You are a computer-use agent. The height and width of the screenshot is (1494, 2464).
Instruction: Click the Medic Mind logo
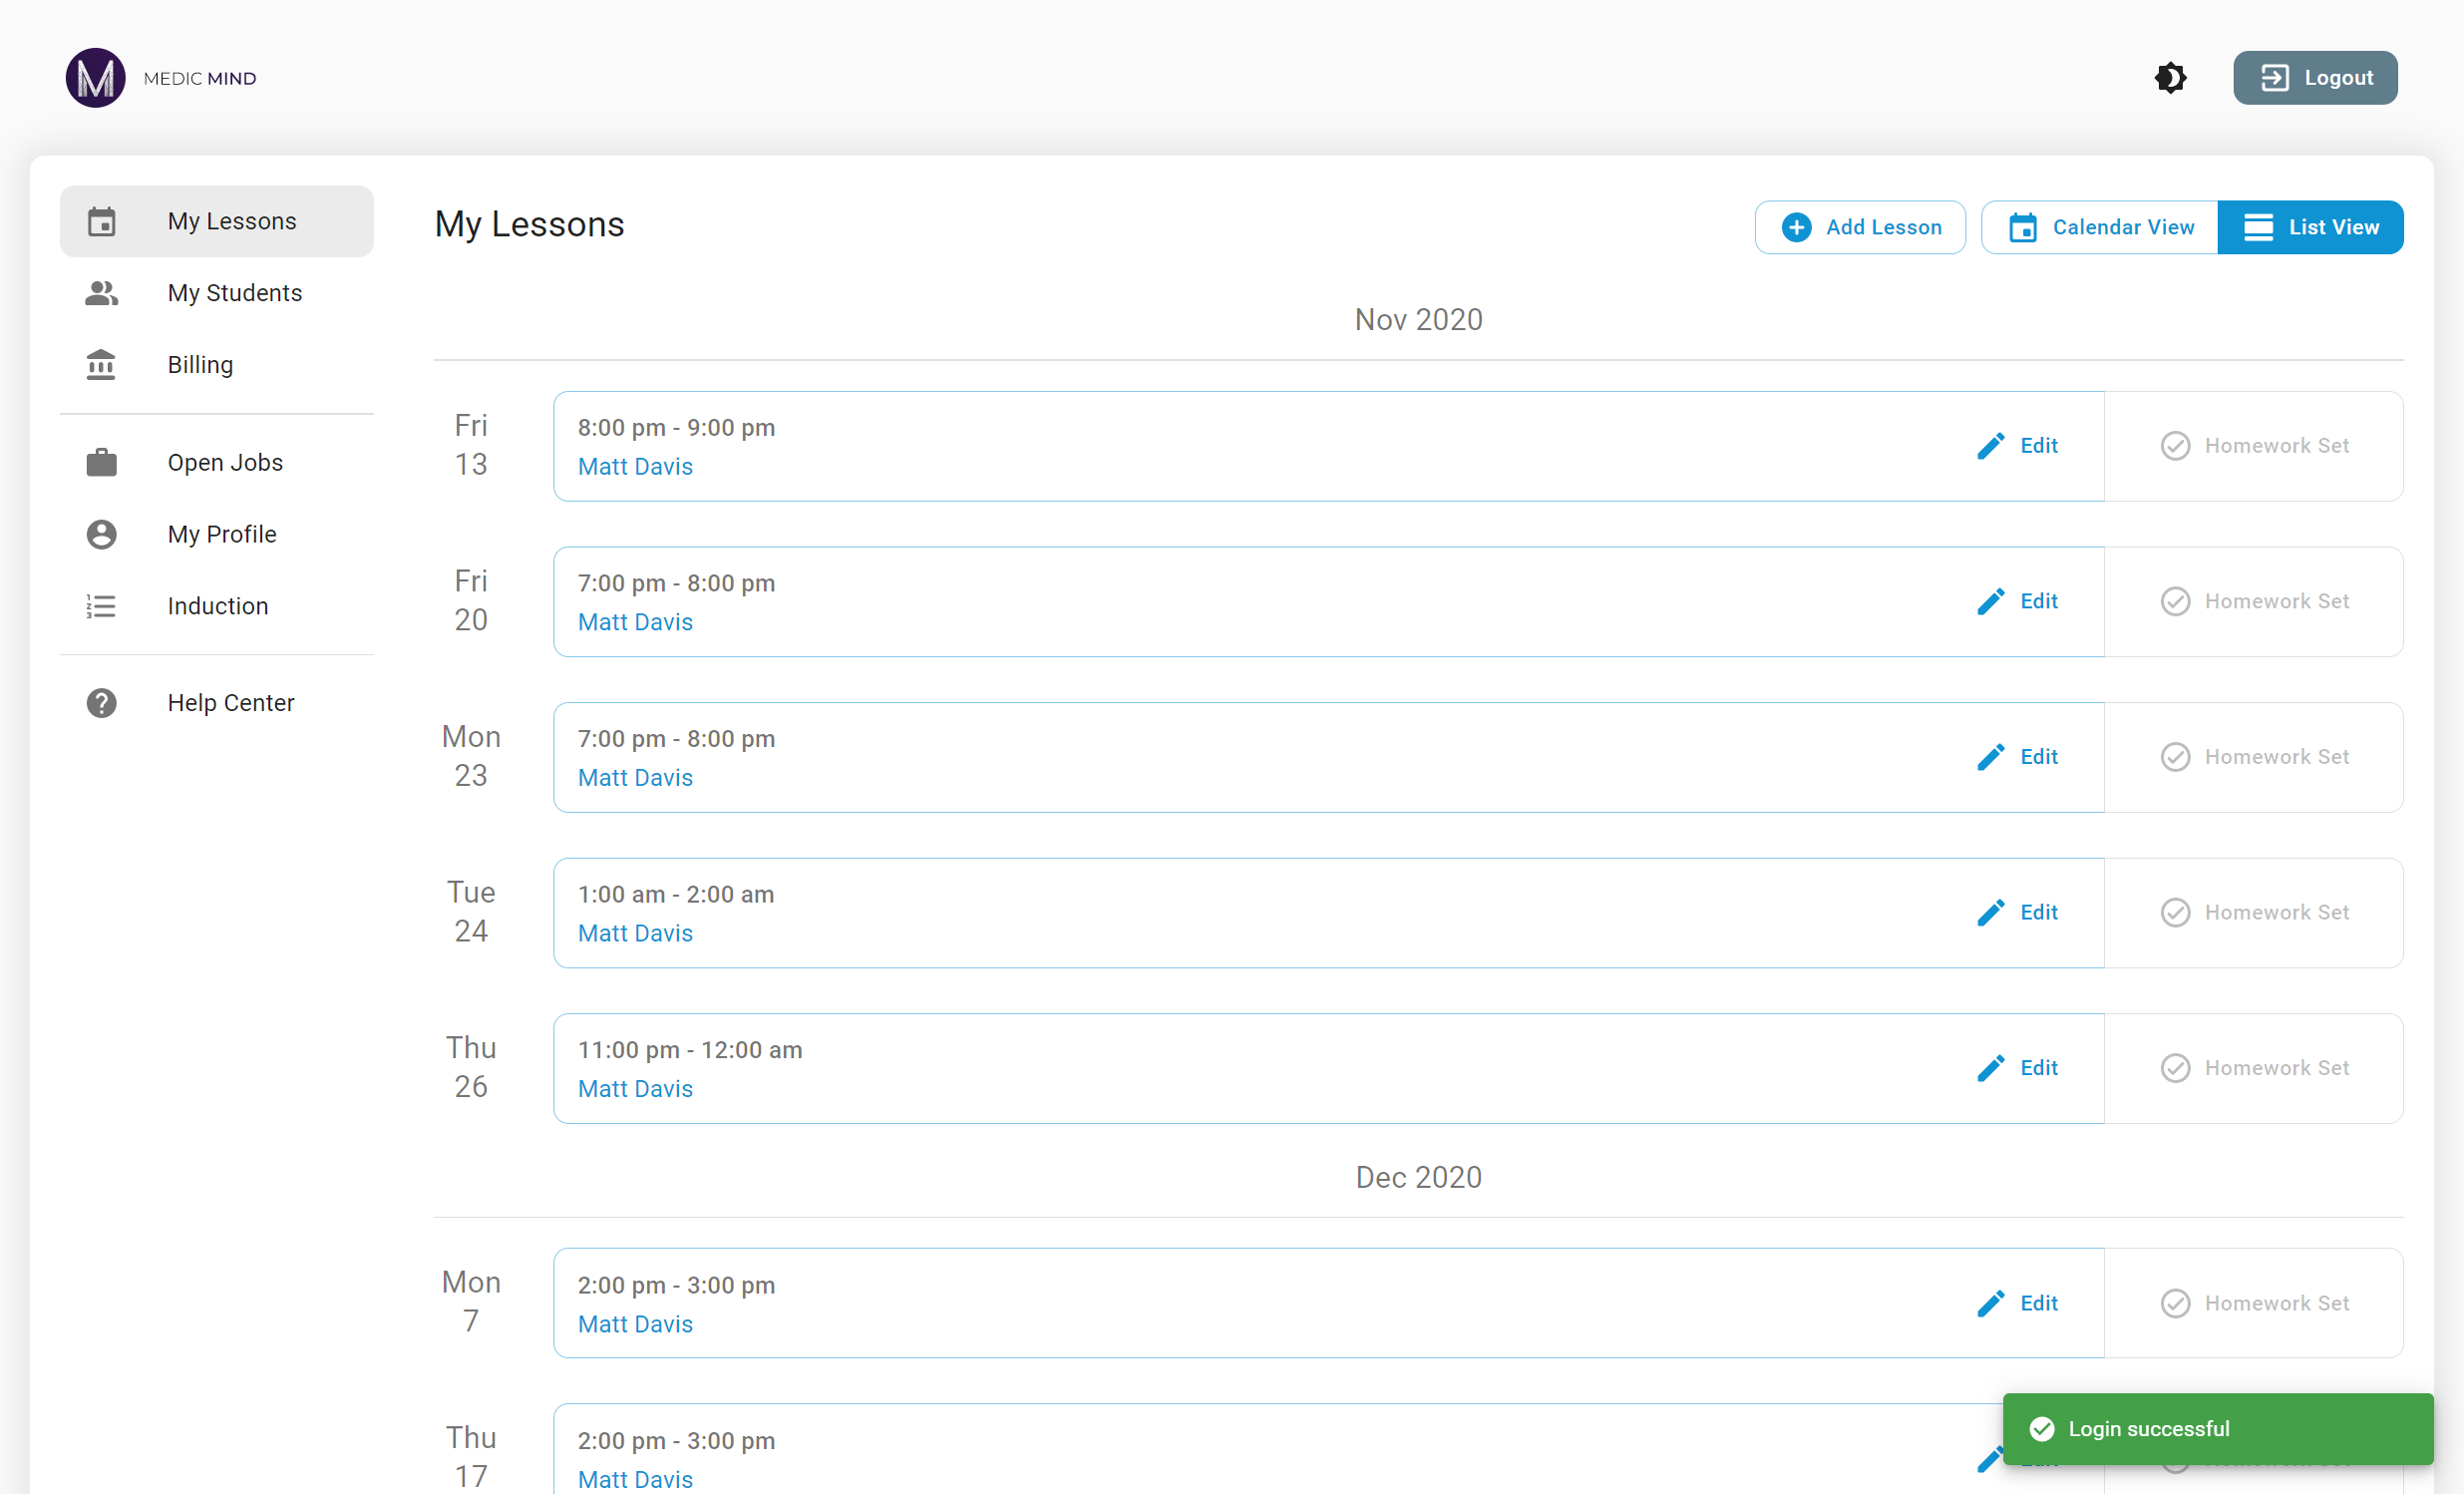click(x=96, y=78)
